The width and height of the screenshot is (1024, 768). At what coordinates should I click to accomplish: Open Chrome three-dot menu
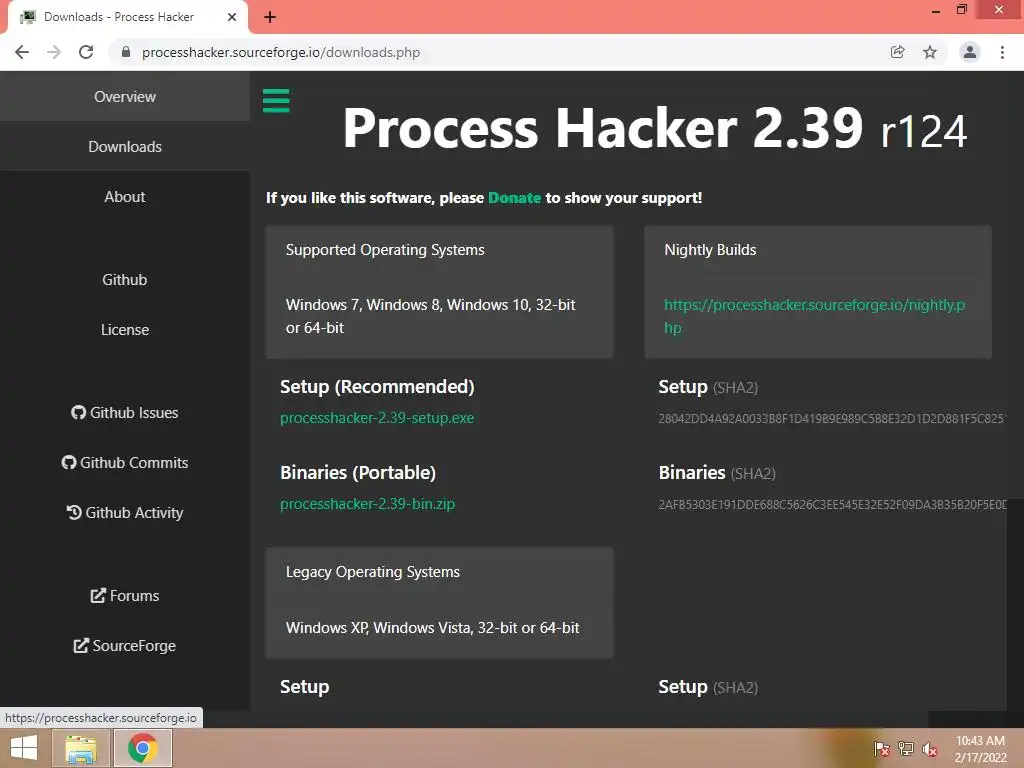(x=1002, y=52)
